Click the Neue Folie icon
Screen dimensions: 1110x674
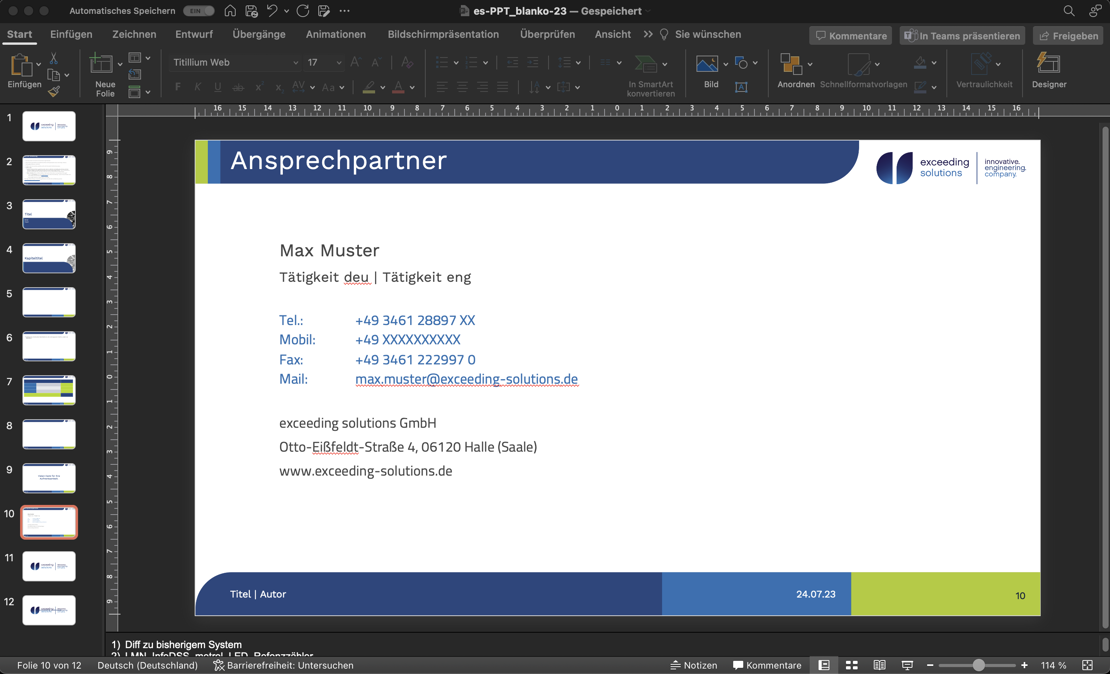pos(102,68)
